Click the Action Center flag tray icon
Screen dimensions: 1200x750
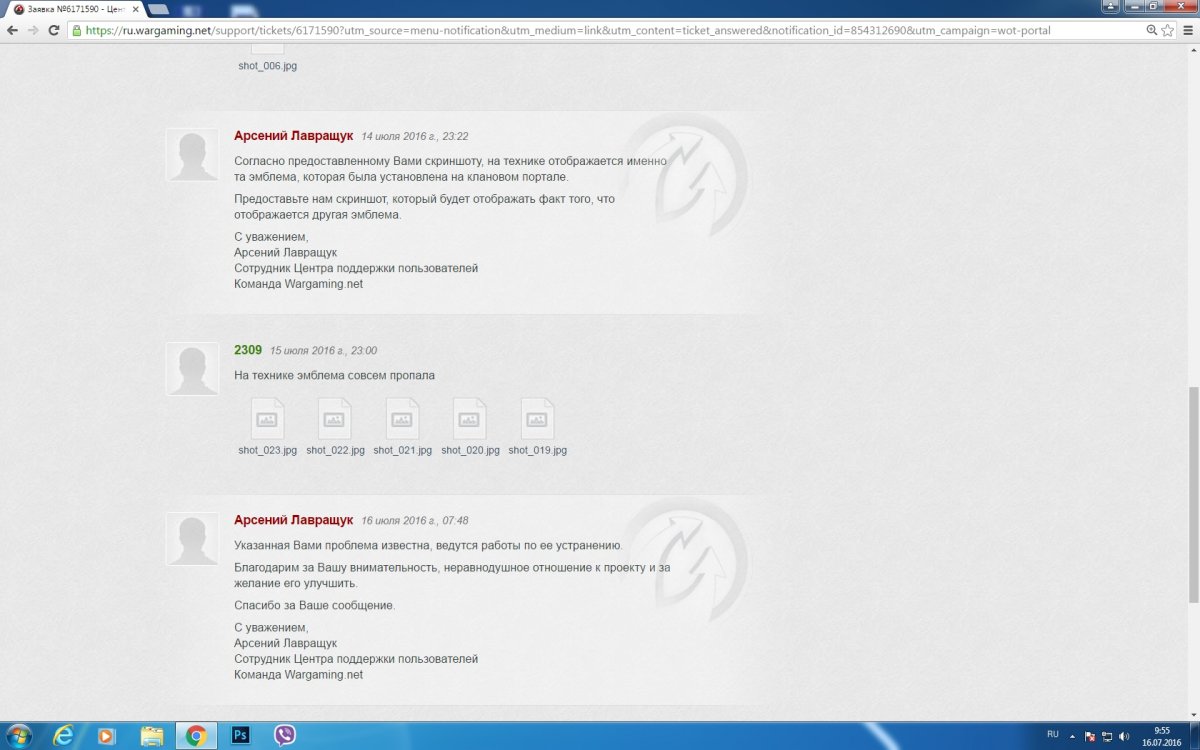click(x=1091, y=736)
